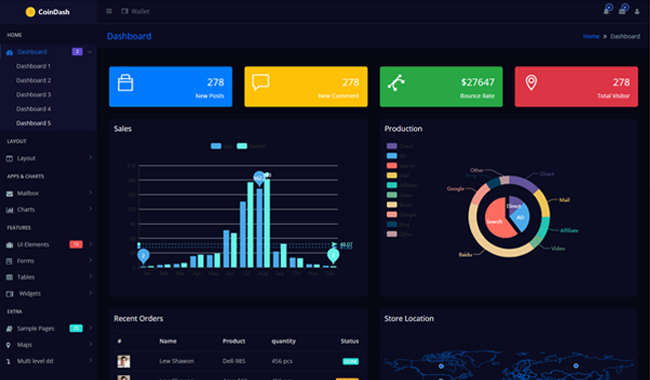Click Lew Shawon's avatar thumbnail
Screen dimensions: 650x380
124,361
